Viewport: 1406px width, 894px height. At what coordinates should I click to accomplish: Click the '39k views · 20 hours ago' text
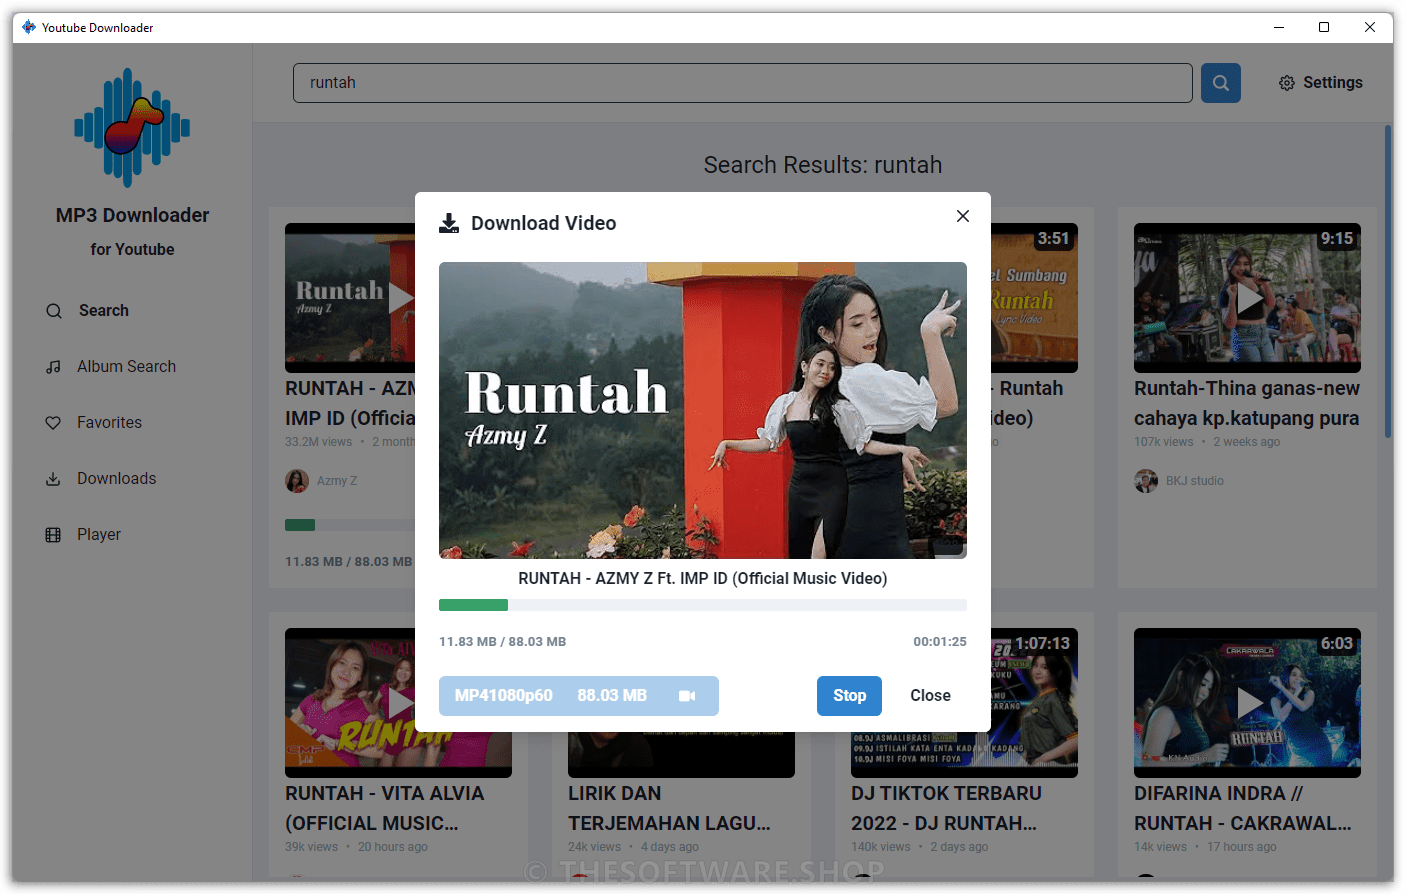(356, 847)
